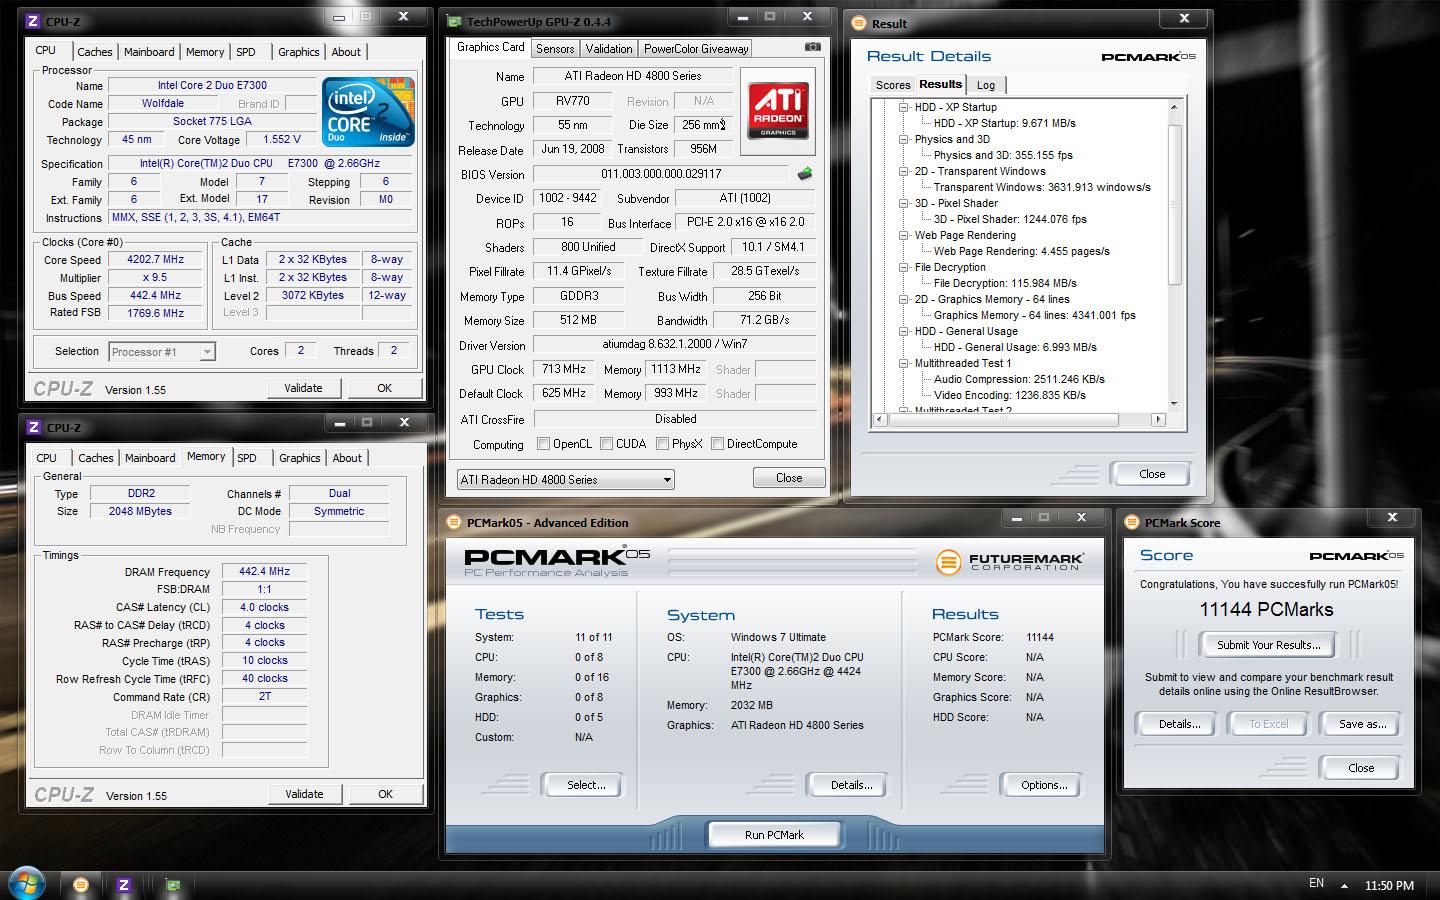
Task: Click Submit Your Results button
Action: coord(1268,645)
